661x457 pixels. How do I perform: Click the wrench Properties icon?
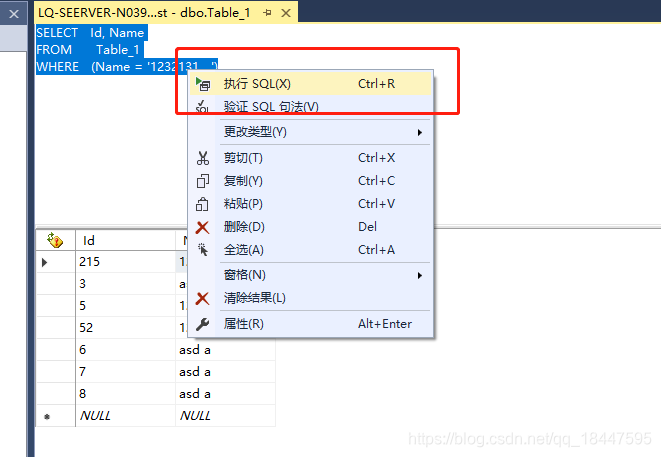click(202, 324)
